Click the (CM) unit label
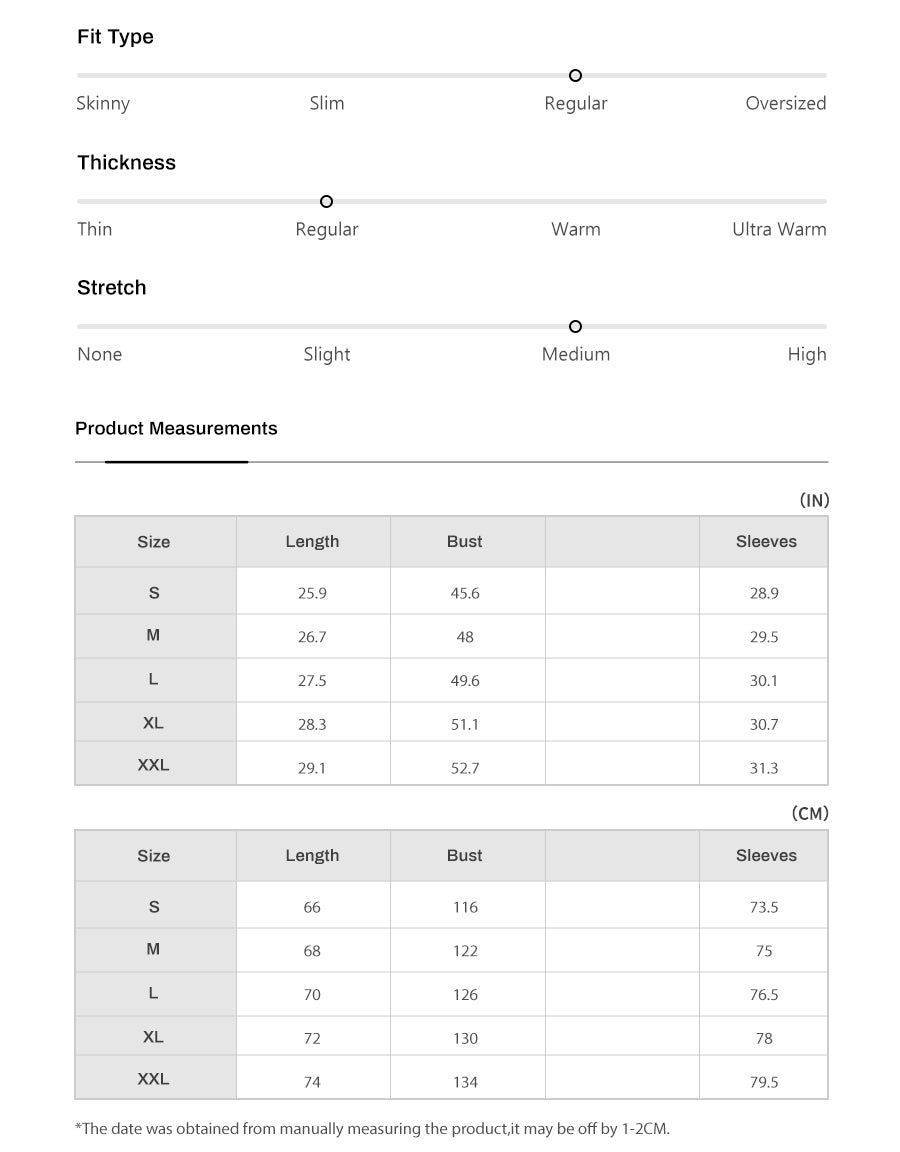Screen dimensions: 900x1152 coord(810,814)
